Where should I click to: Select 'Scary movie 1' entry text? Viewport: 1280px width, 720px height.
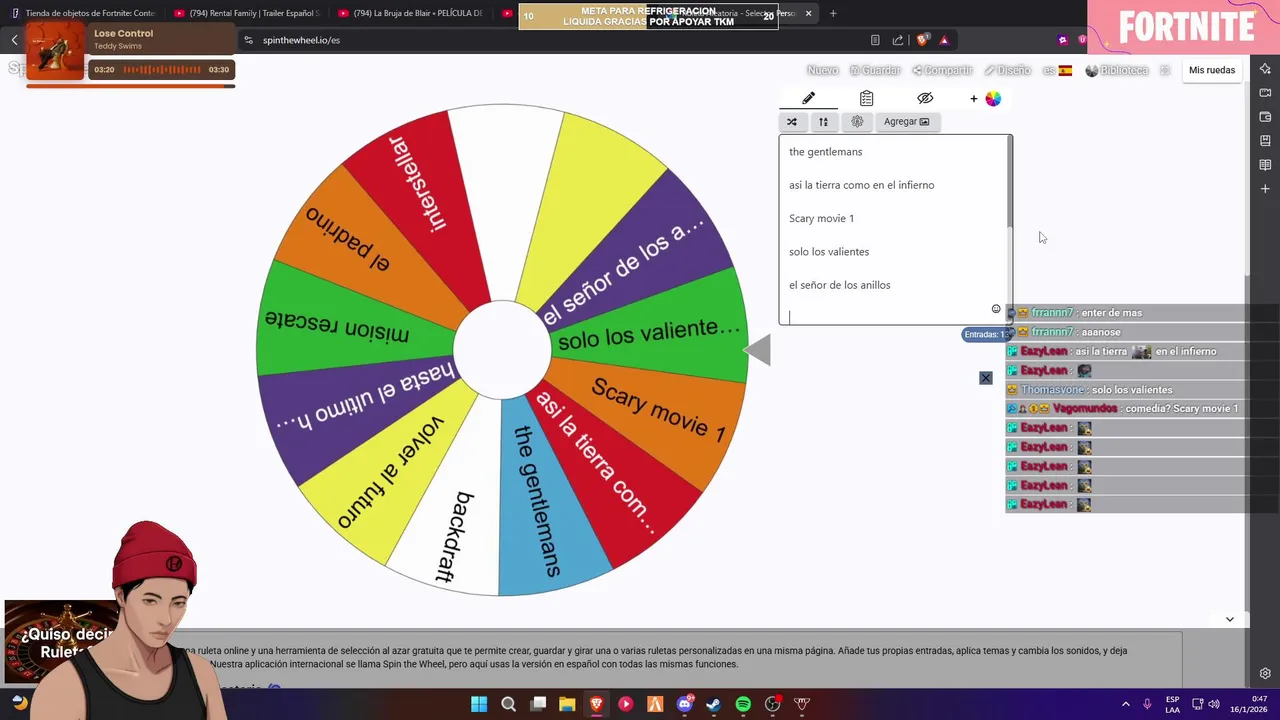[821, 218]
